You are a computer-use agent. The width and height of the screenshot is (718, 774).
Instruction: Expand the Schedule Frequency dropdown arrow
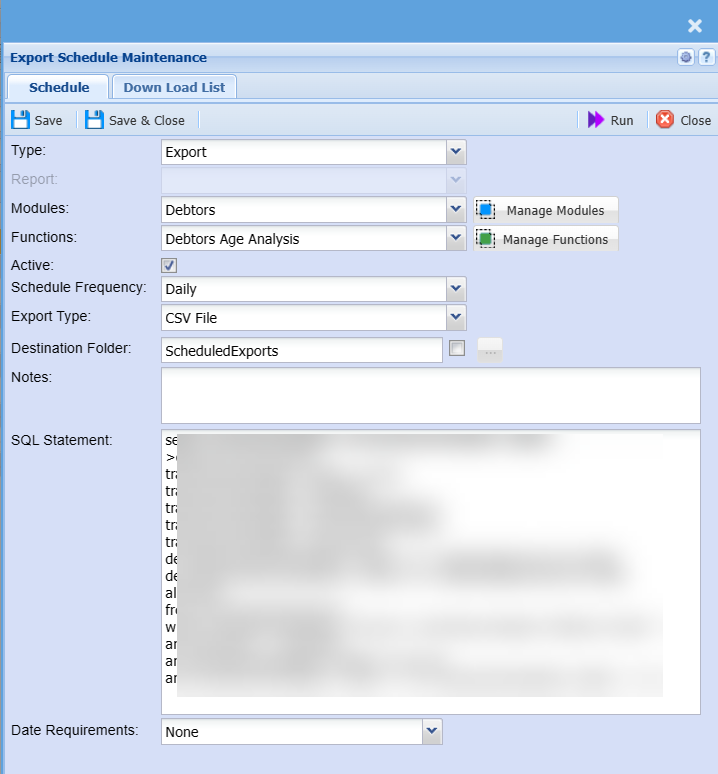tap(456, 289)
